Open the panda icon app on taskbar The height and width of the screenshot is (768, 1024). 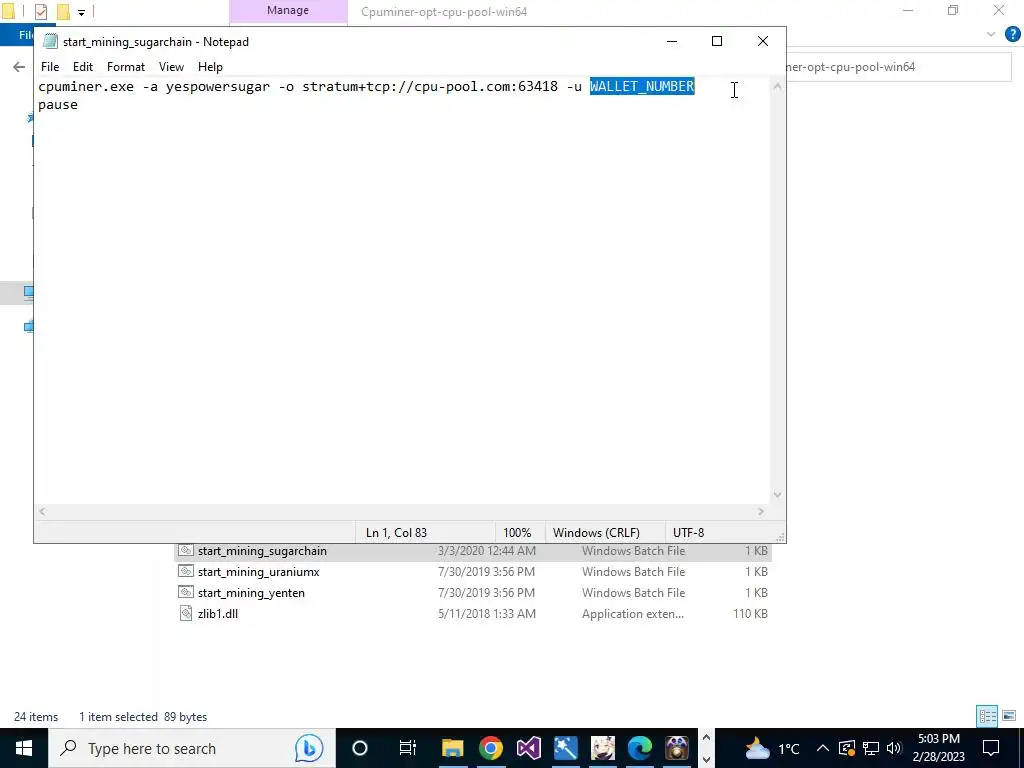coord(677,748)
